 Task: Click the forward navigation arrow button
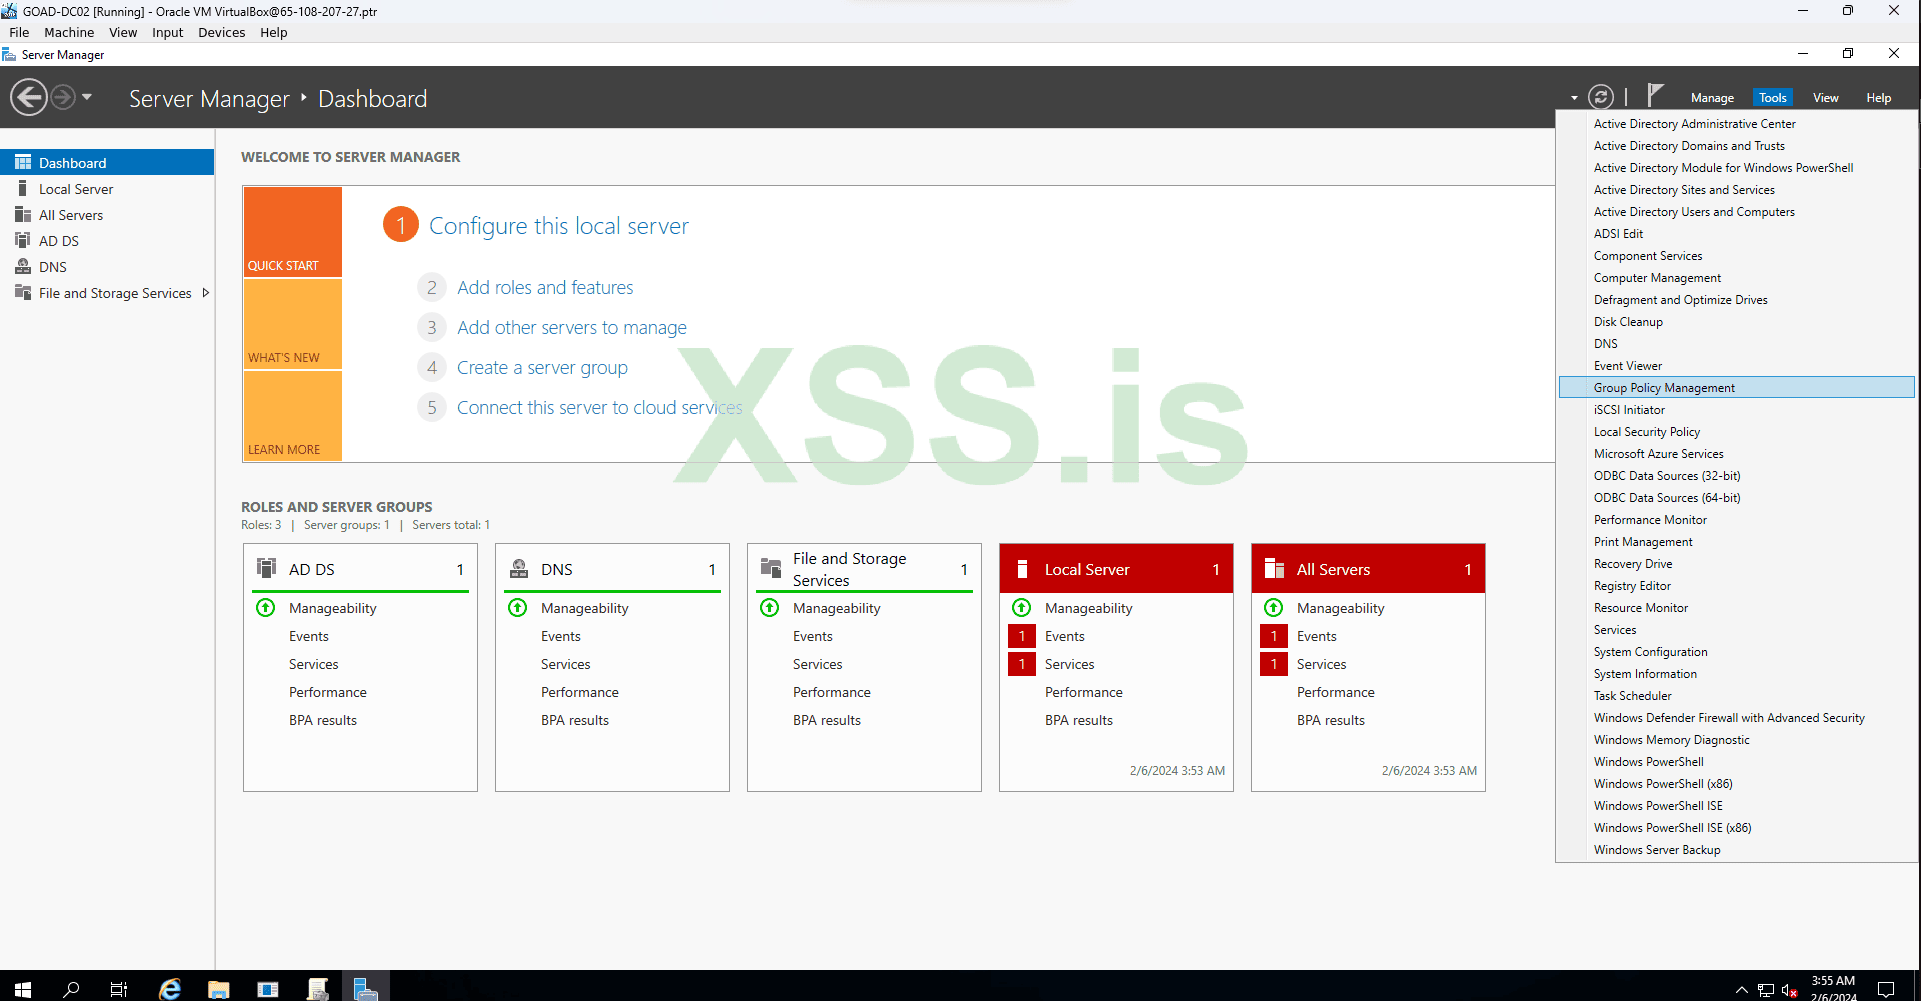(63, 97)
